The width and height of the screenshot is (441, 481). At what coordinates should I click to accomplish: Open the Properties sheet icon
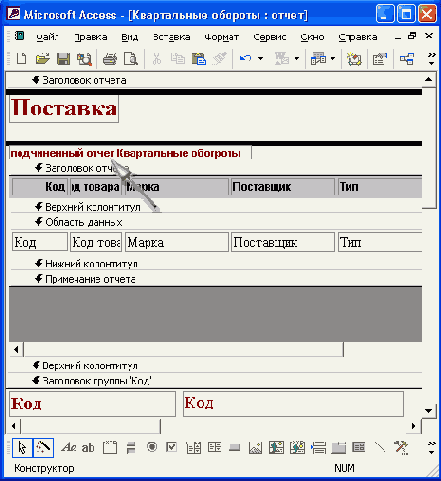tap(379, 59)
